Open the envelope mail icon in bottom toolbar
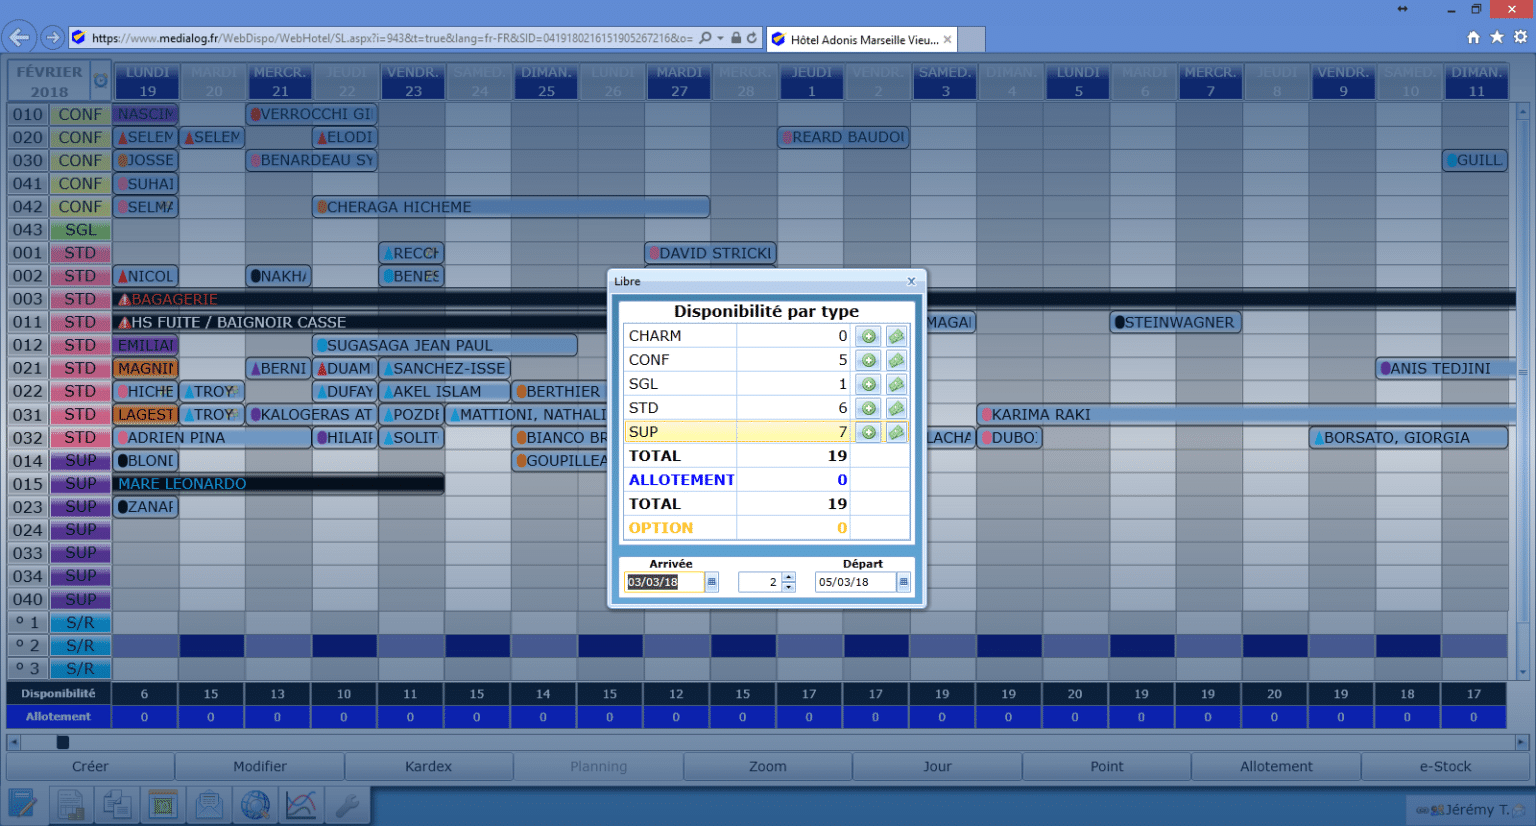 pos(209,804)
